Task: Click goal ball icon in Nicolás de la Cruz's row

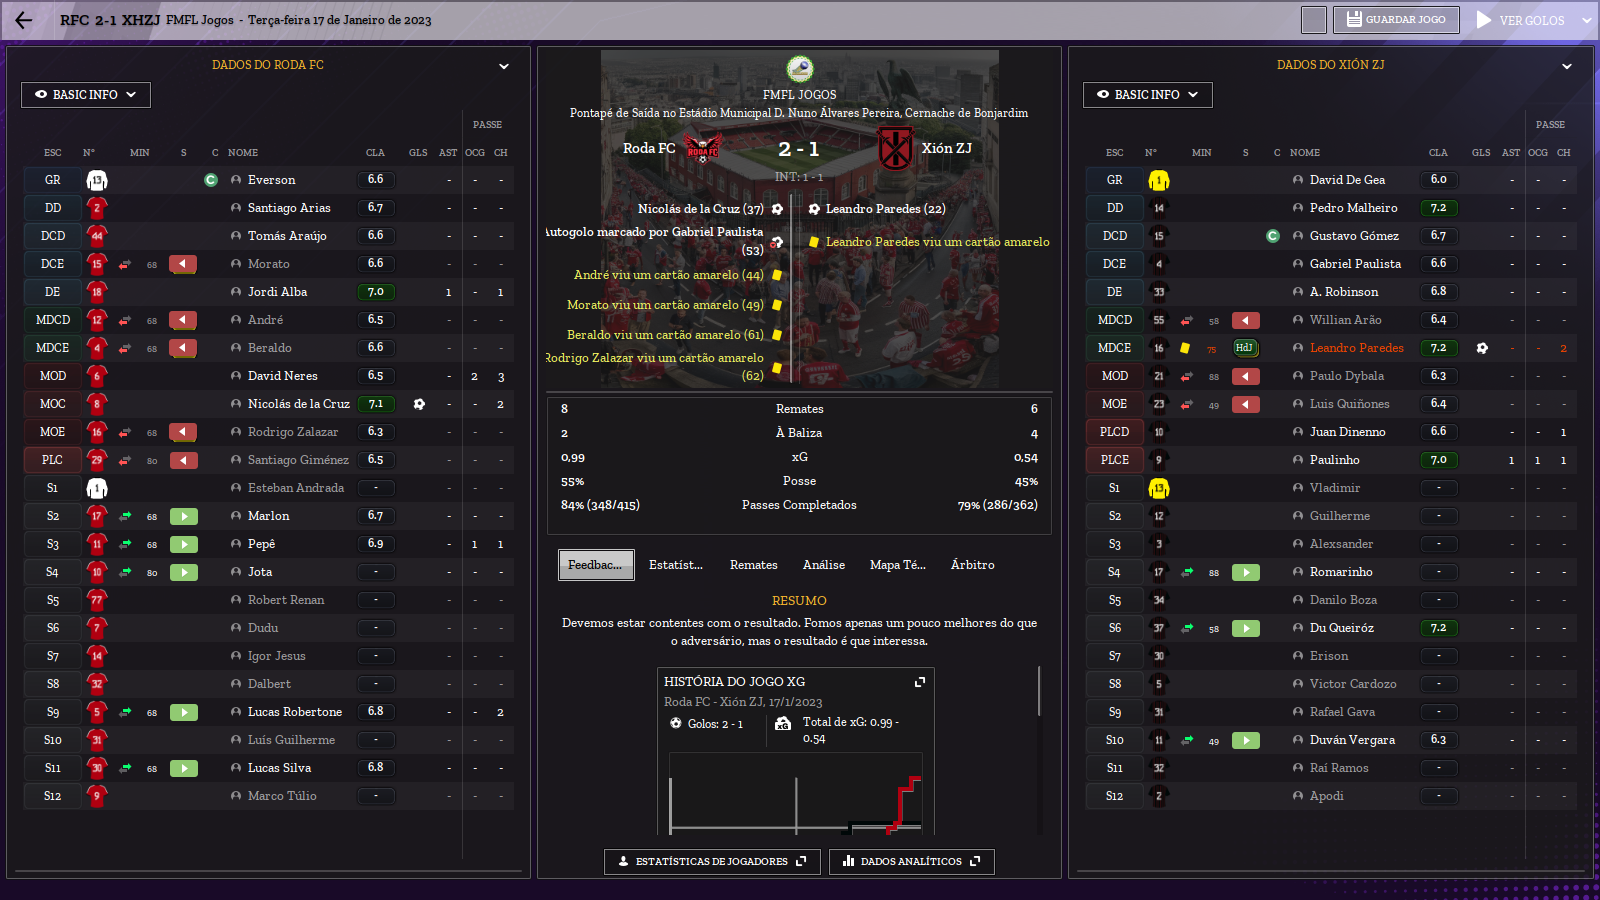Action: pos(419,404)
